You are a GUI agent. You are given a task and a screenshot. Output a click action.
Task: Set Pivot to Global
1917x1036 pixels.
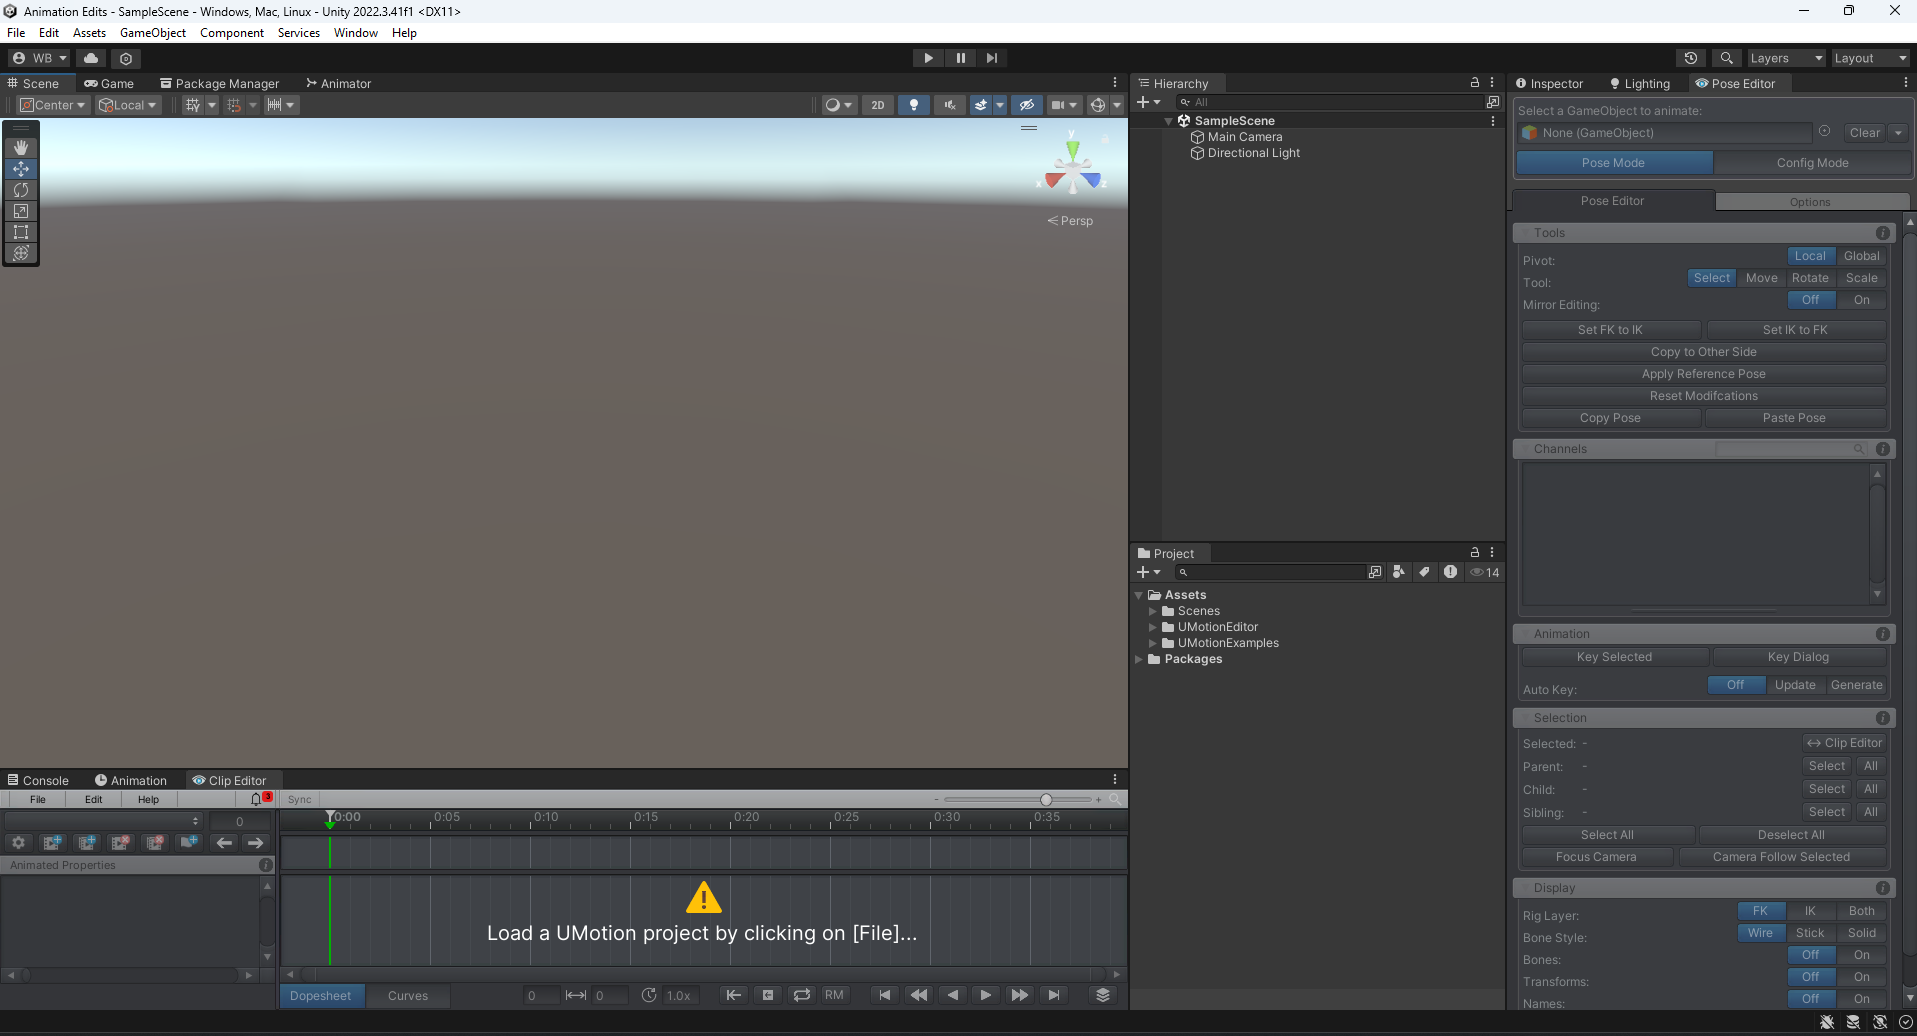click(1862, 256)
